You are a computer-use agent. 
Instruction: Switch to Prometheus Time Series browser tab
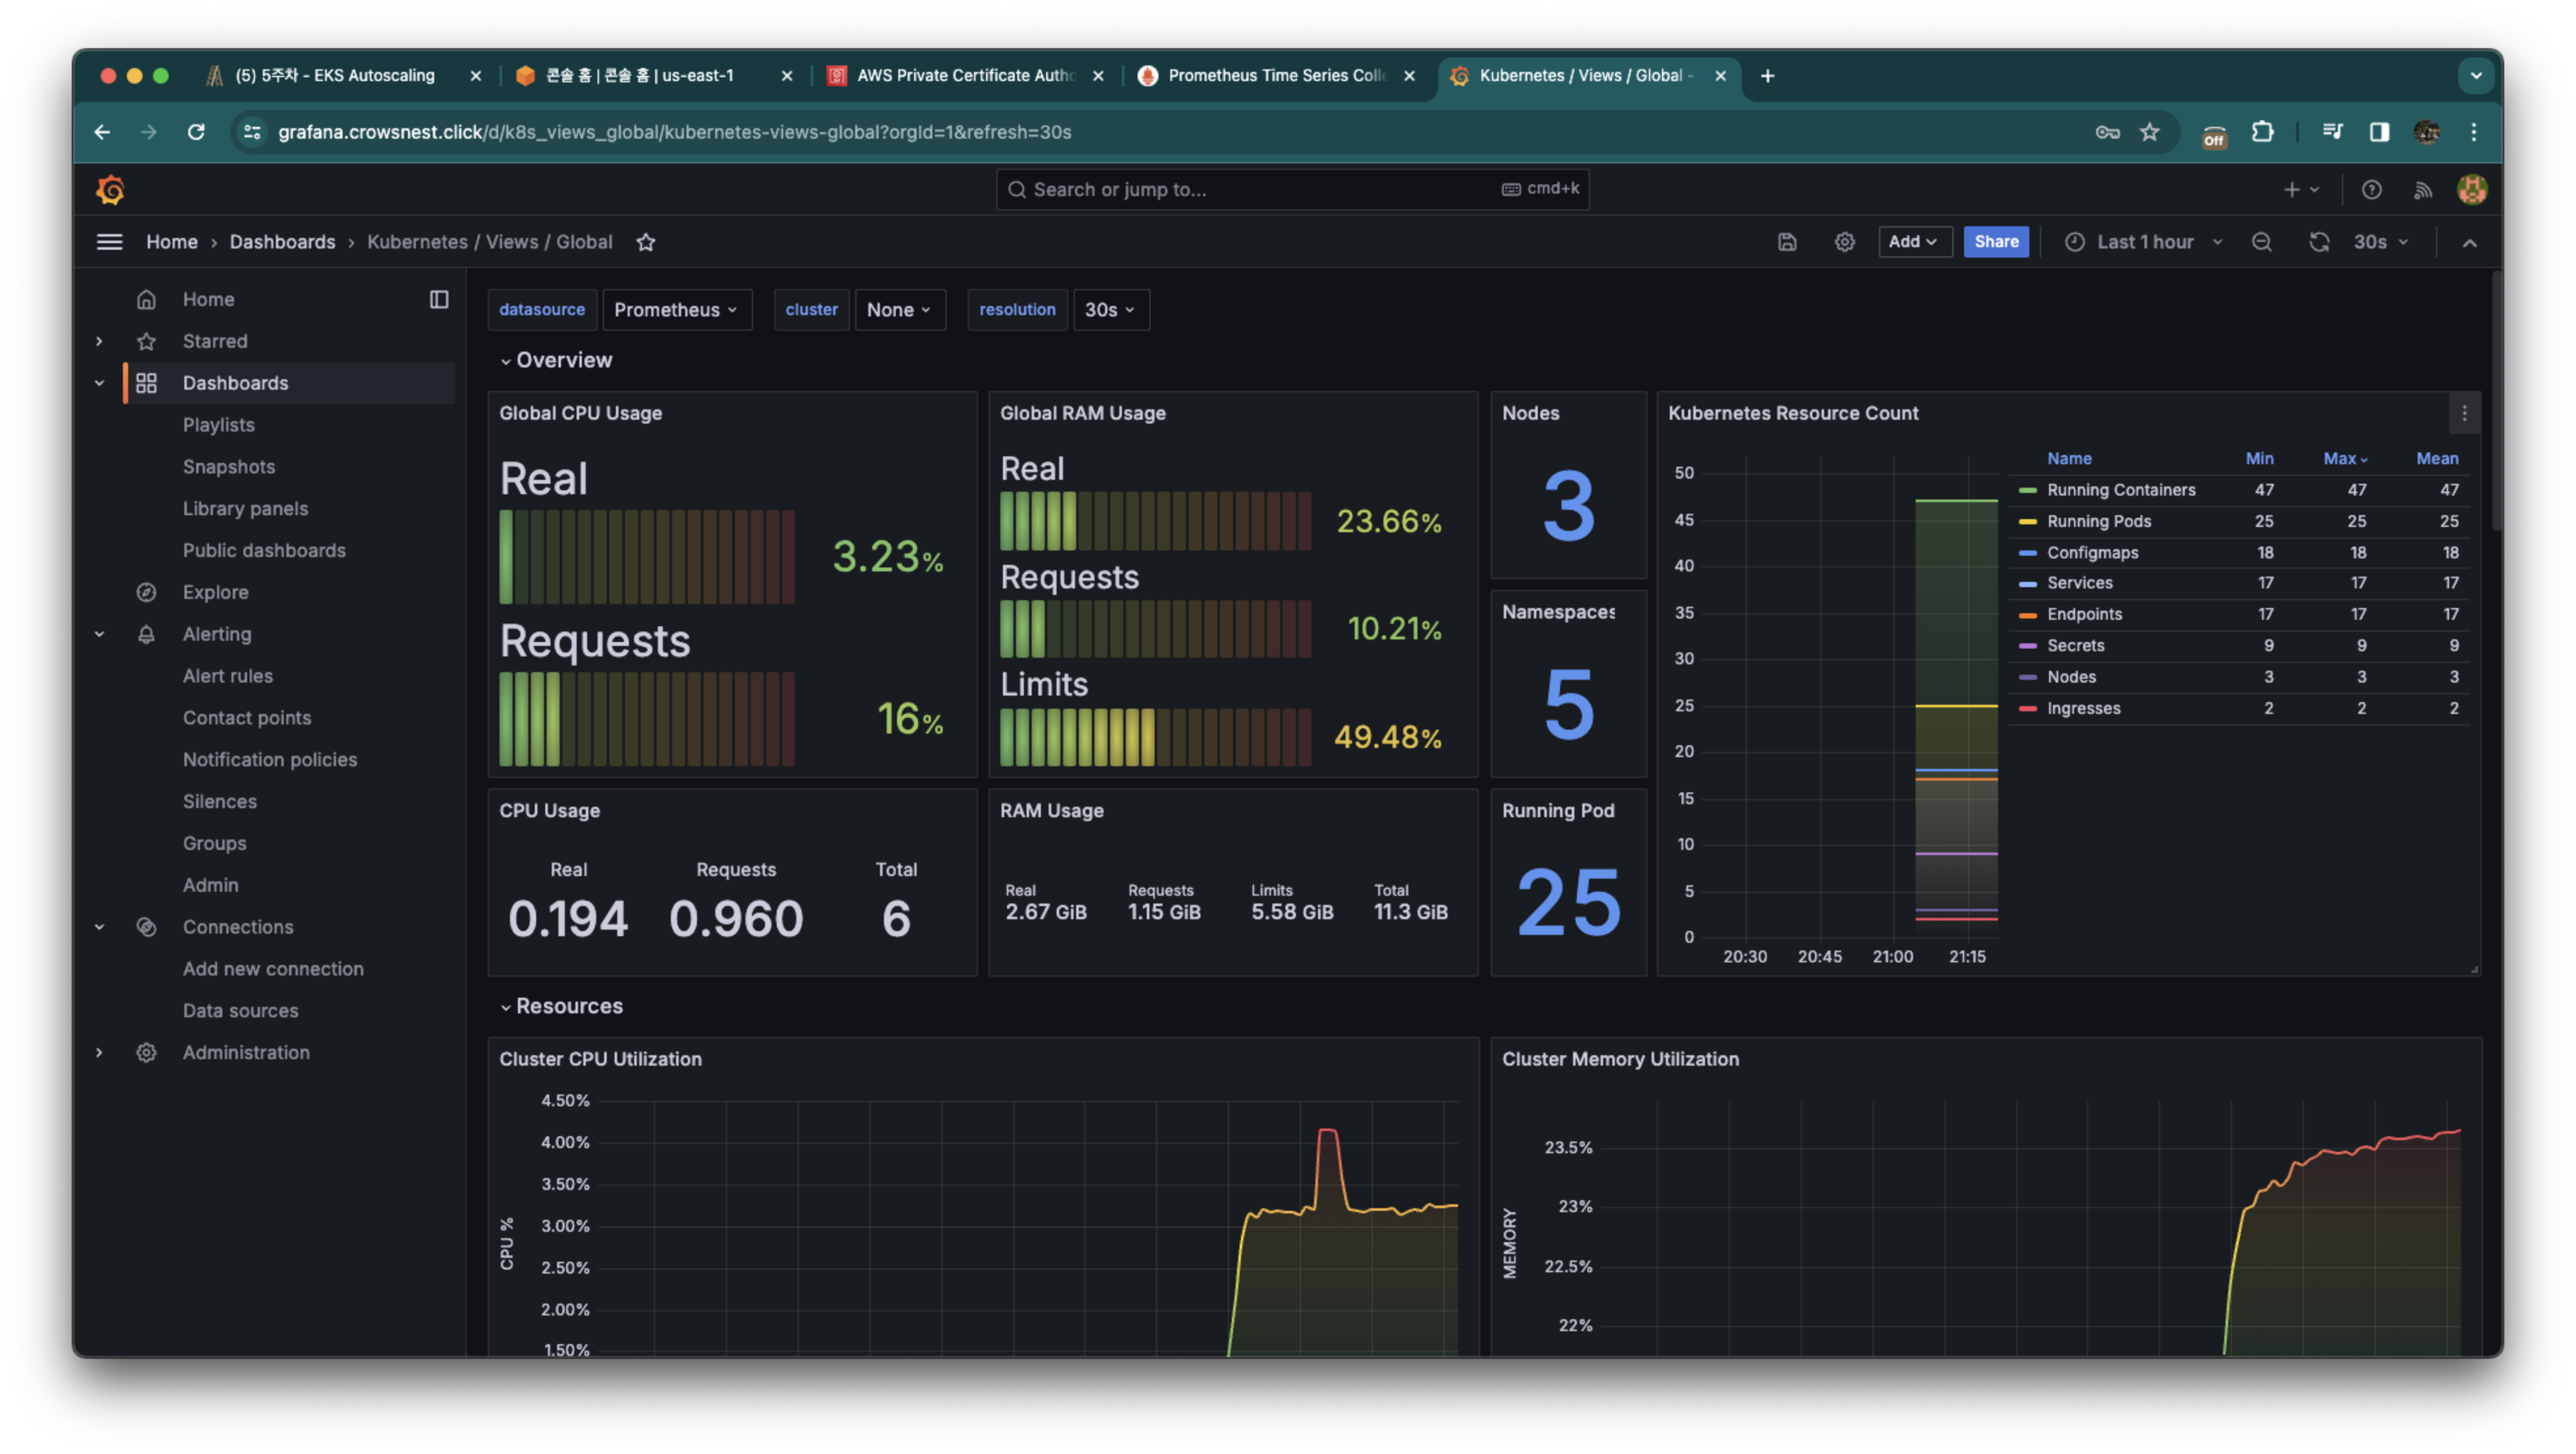pyautogui.click(x=1275, y=76)
